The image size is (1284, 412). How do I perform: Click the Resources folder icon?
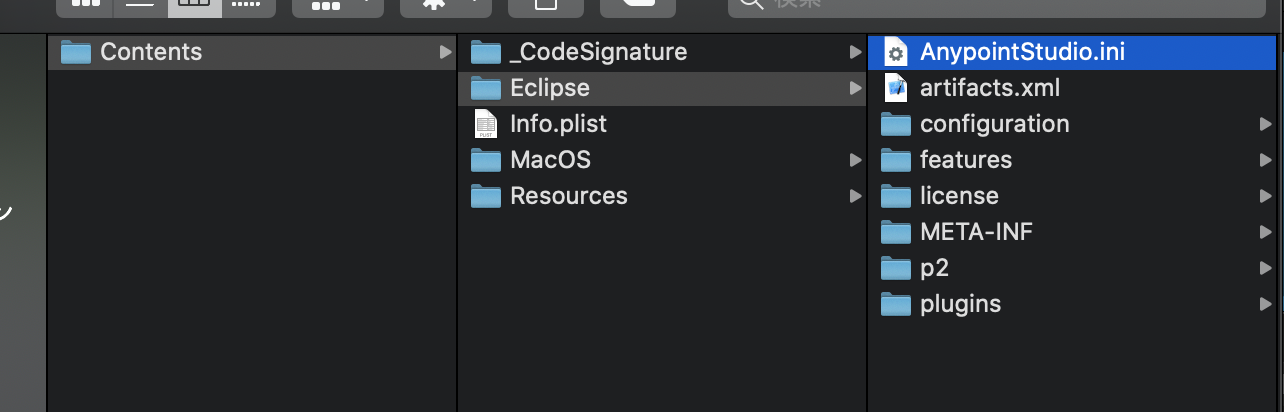coord(486,196)
